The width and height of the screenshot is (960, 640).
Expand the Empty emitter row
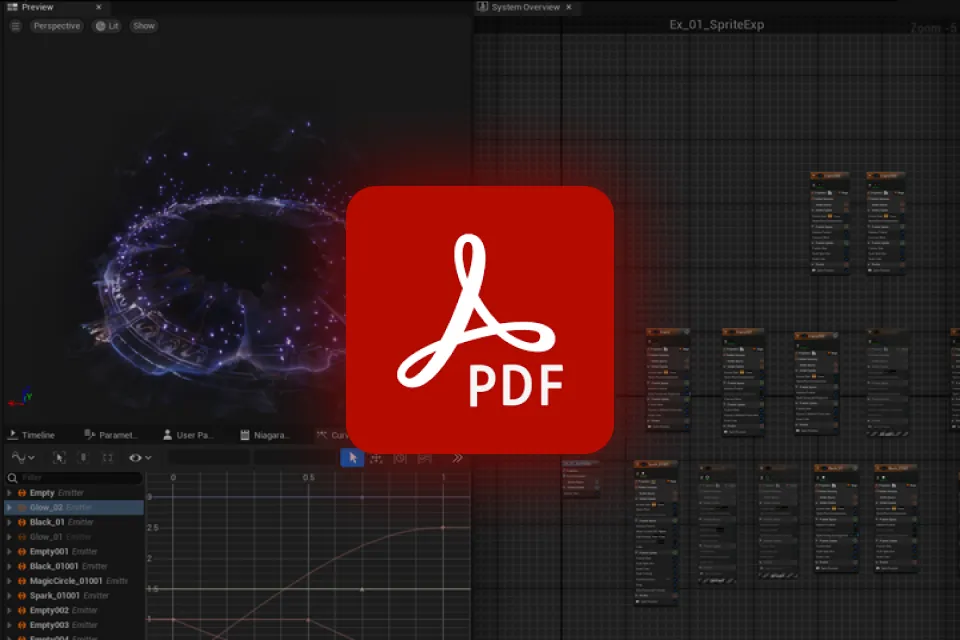pos(9,493)
